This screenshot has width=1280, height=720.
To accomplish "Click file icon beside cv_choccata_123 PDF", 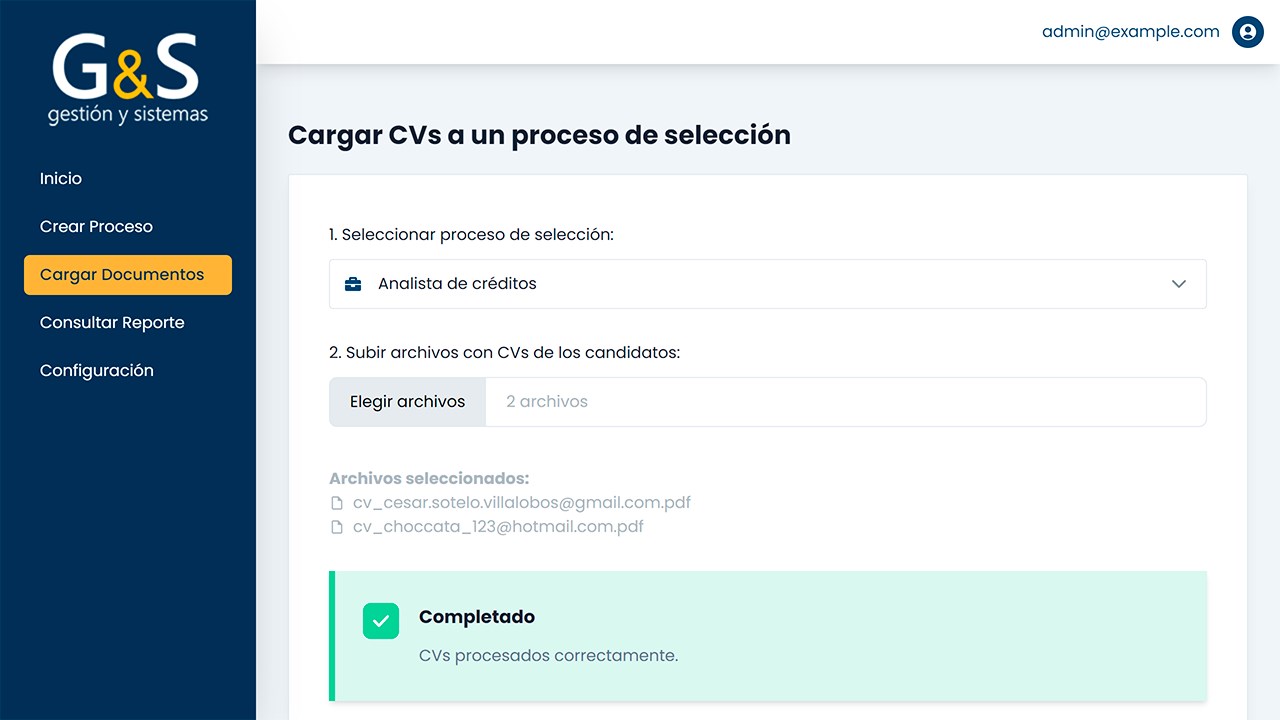I will tap(337, 527).
